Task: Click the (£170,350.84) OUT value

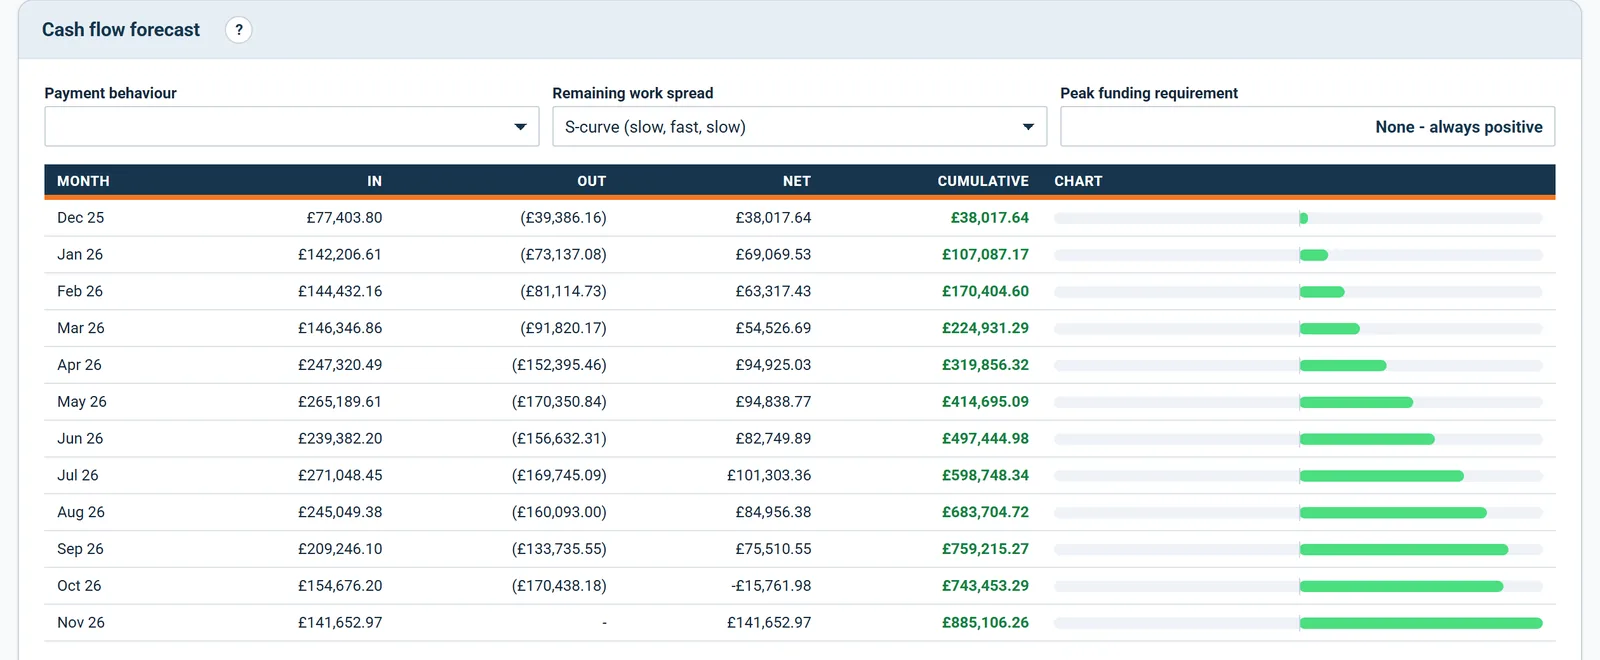Action: 559,402
